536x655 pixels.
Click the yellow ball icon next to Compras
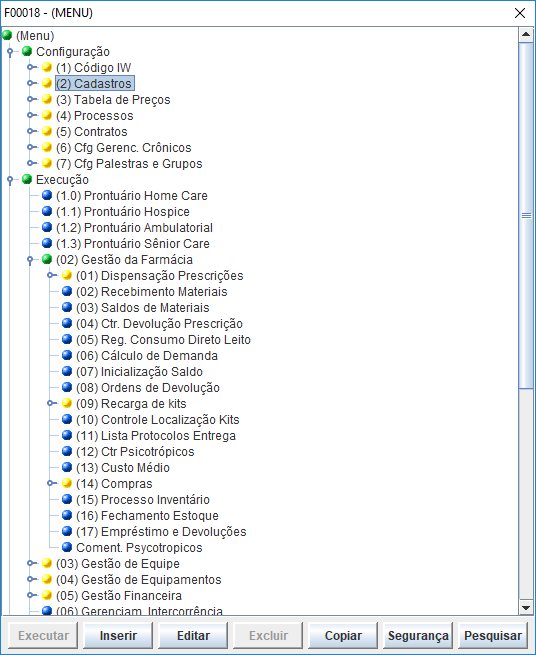click(x=67, y=483)
